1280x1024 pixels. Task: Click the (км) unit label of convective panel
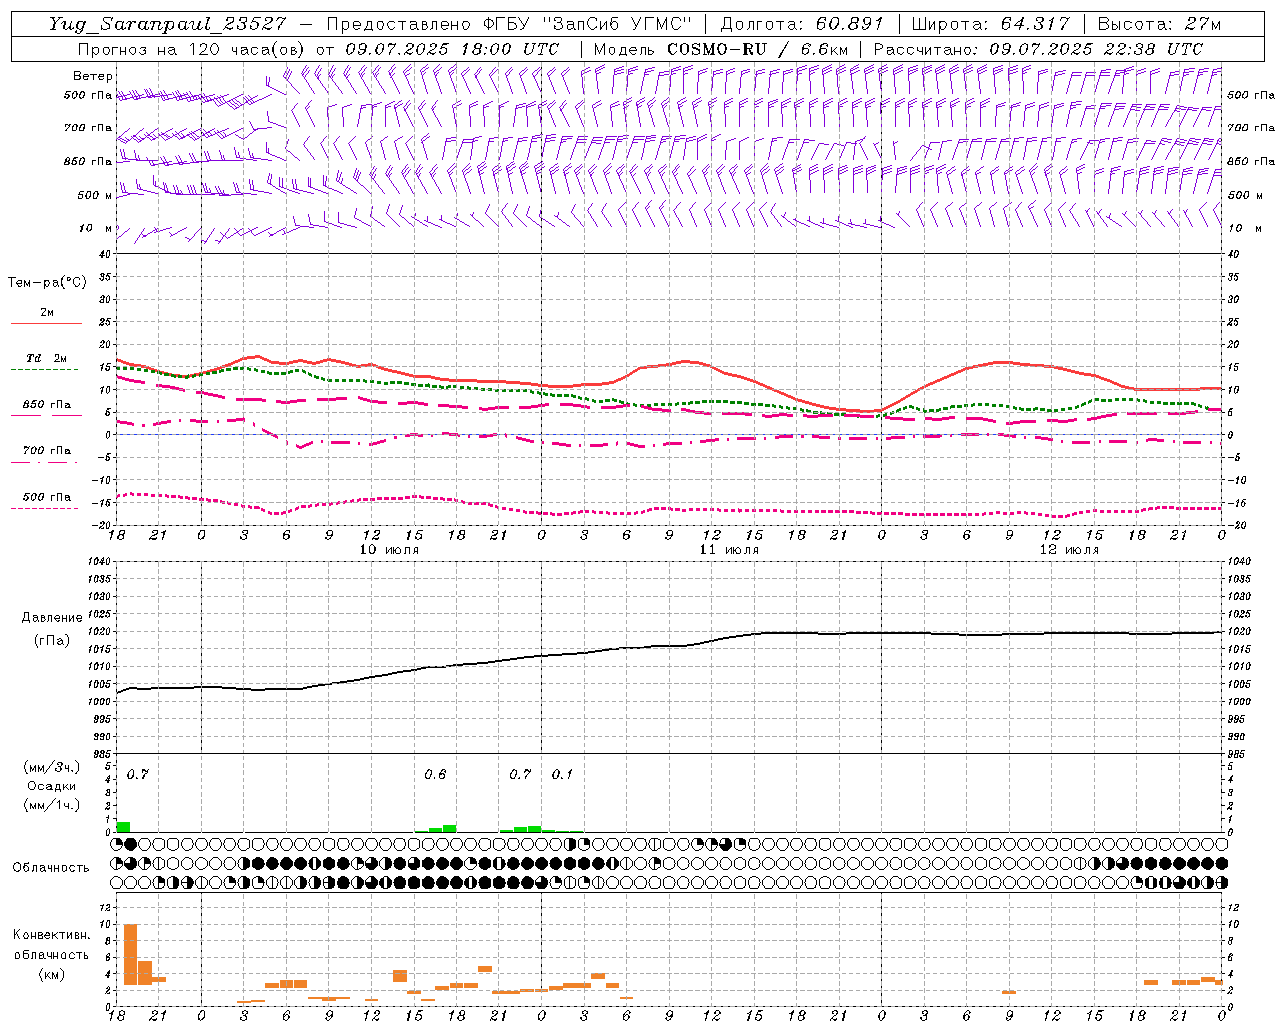(52, 974)
